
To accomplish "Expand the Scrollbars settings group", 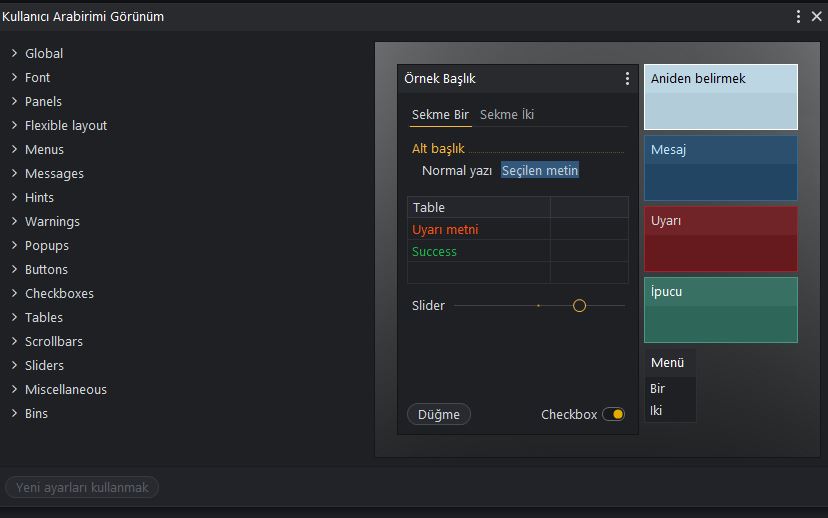I will coord(14,342).
